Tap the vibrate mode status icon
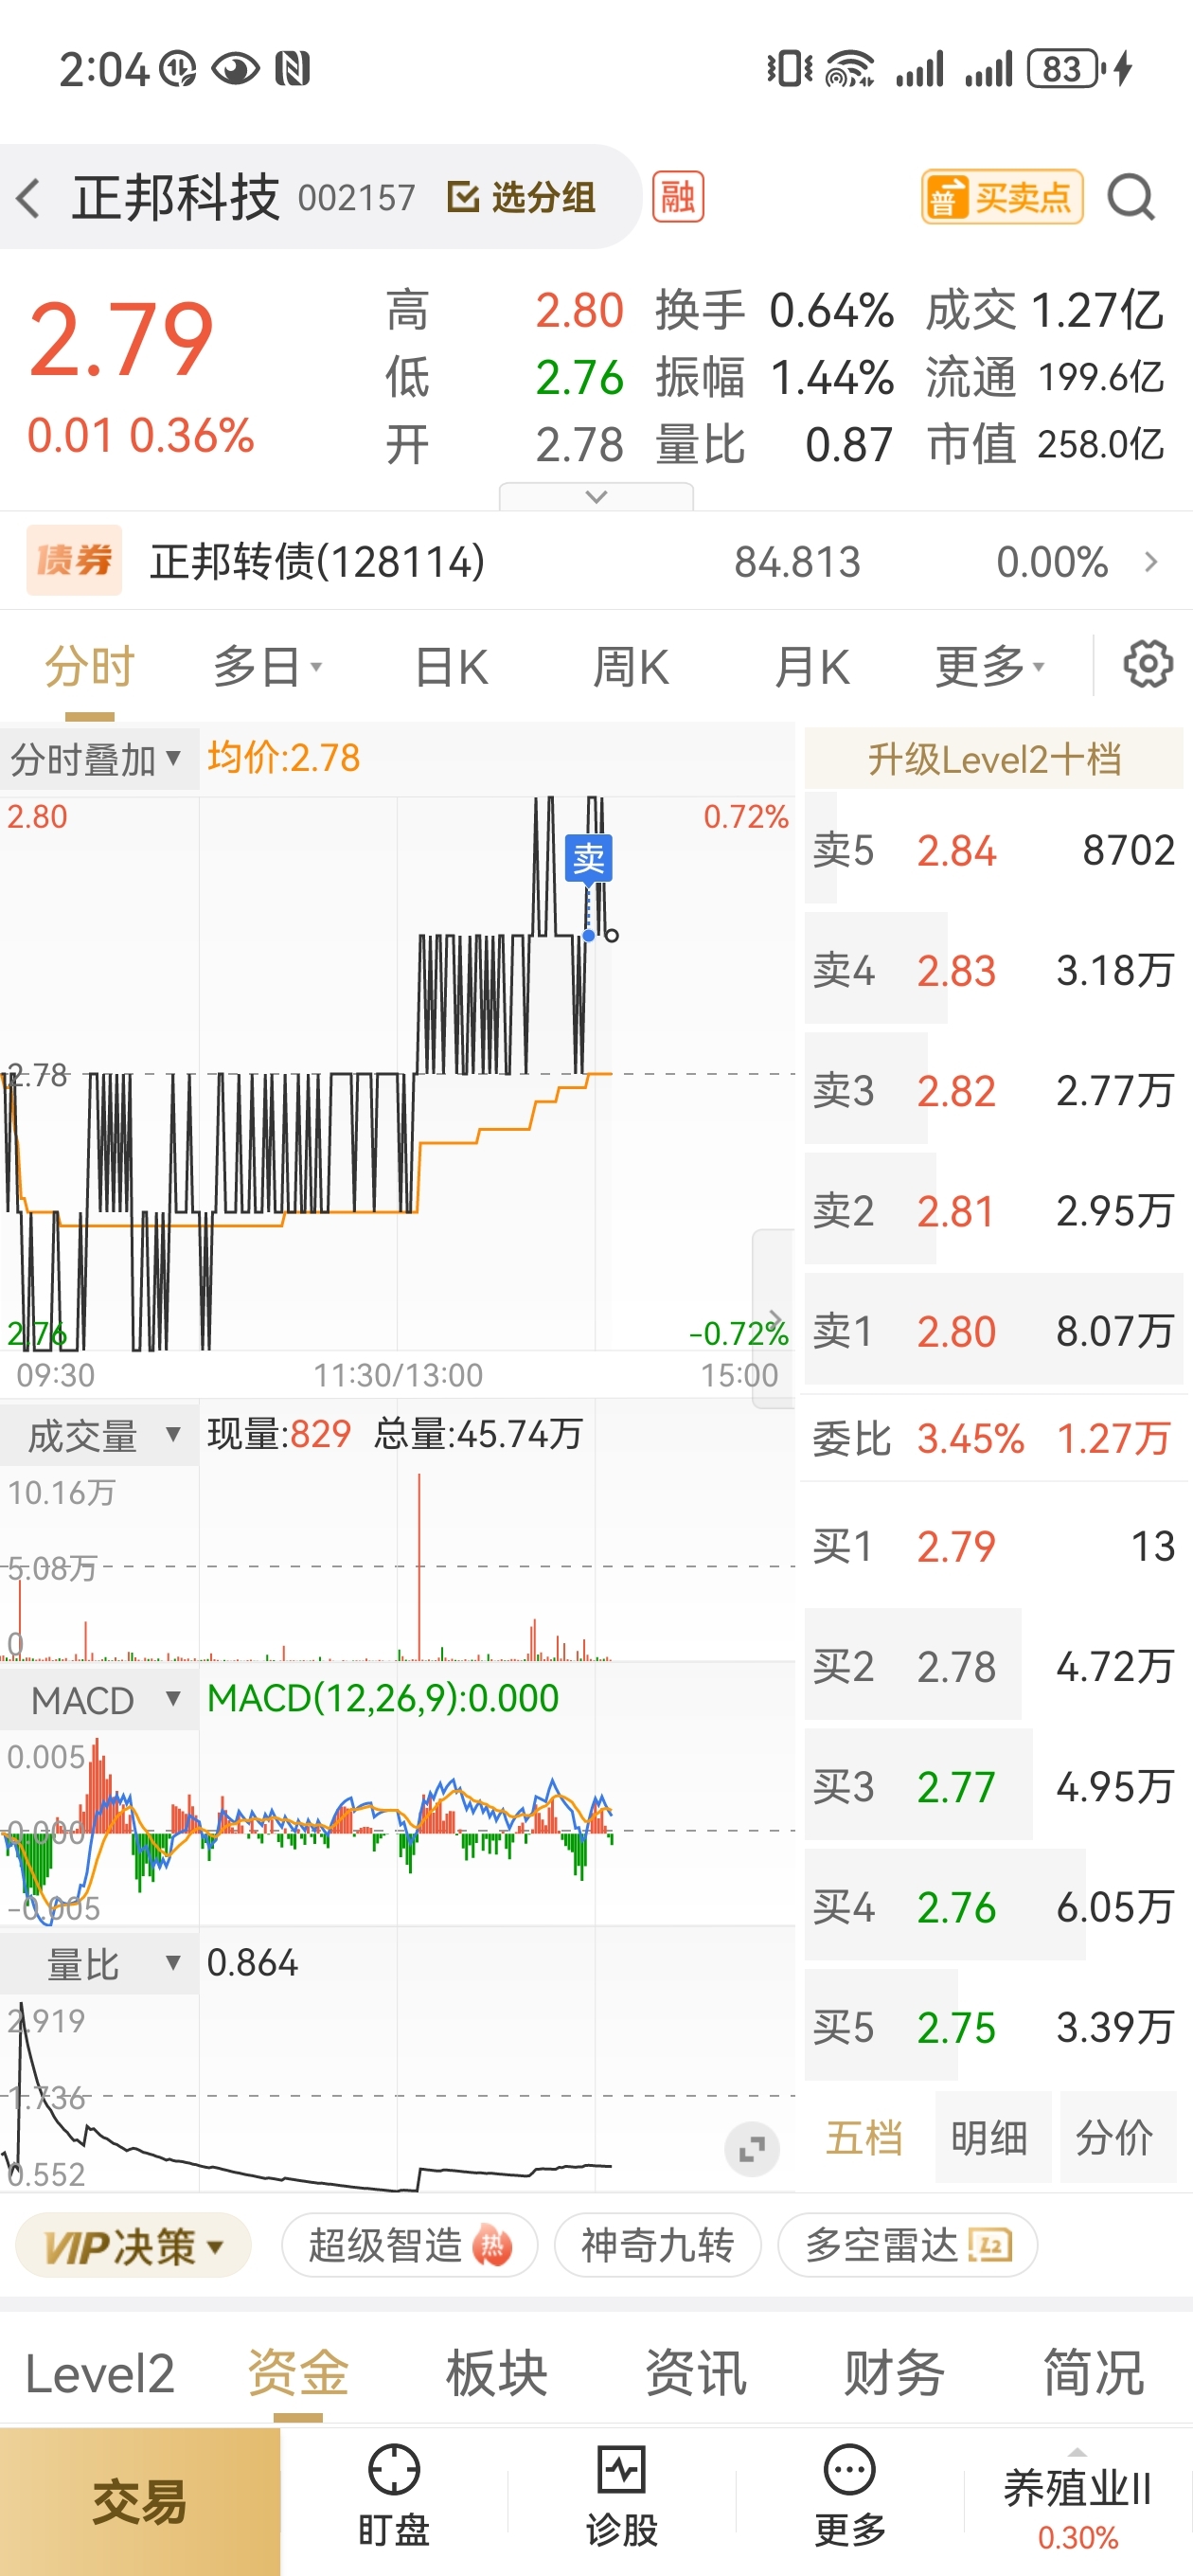The height and width of the screenshot is (2576, 1193). 790,69
